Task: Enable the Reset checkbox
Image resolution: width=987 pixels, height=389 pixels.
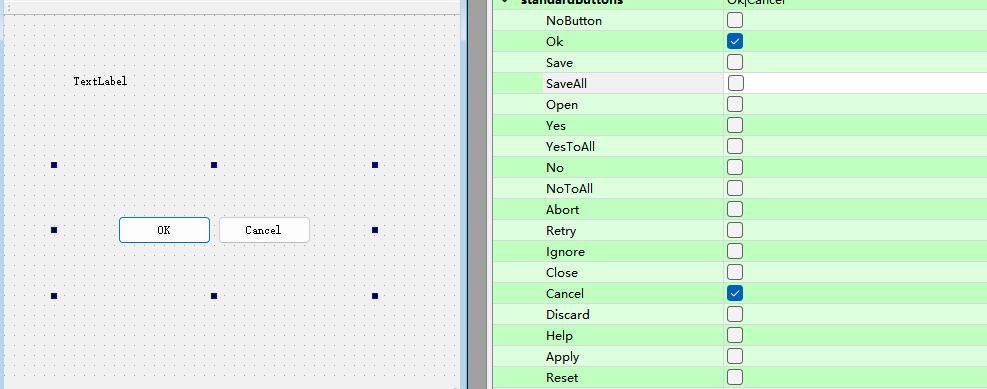Action: pyautogui.click(x=735, y=377)
